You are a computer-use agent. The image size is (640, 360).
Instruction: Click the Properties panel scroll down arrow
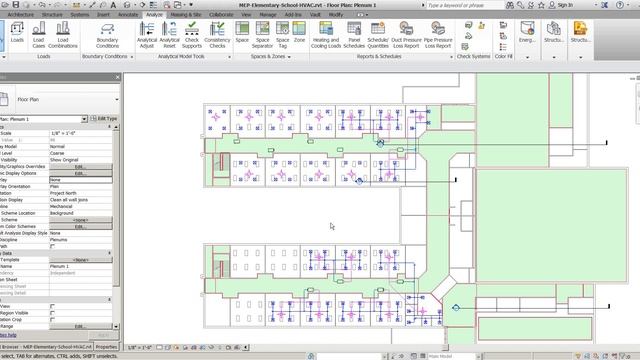[x=116, y=327]
